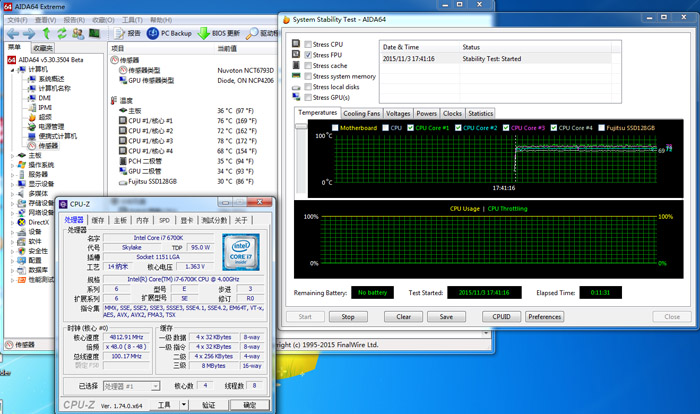
Task: Click the back navigation arrow in AIDA64 toolbar
Action: (x=12, y=32)
